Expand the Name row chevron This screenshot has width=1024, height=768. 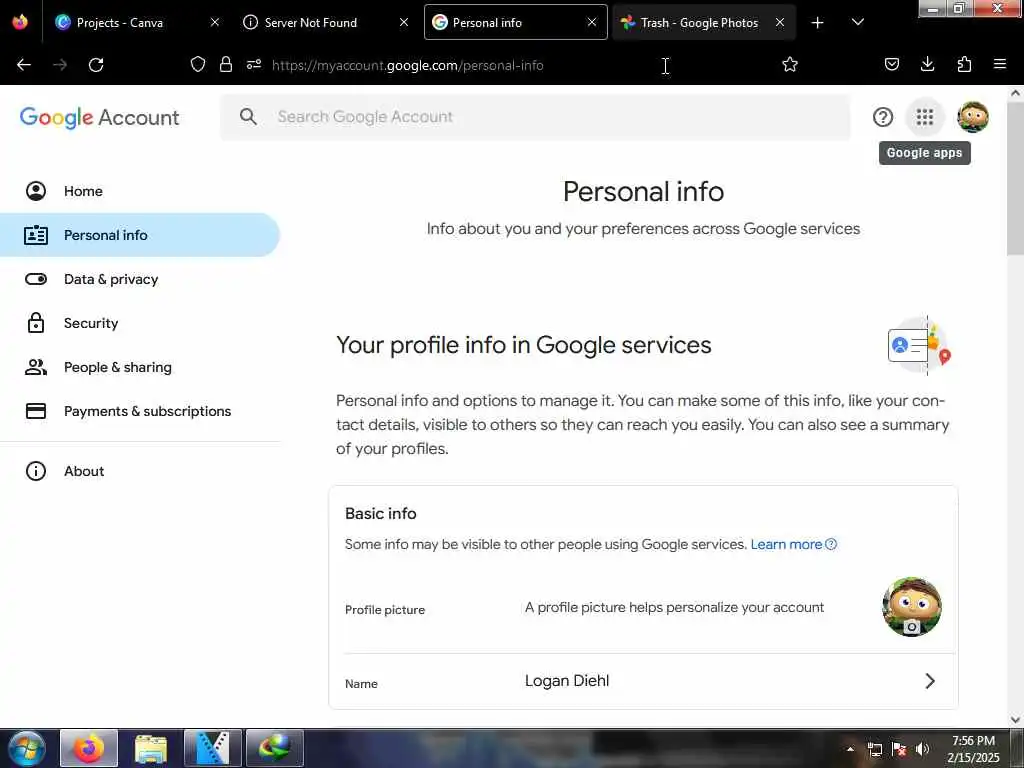click(x=930, y=681)
